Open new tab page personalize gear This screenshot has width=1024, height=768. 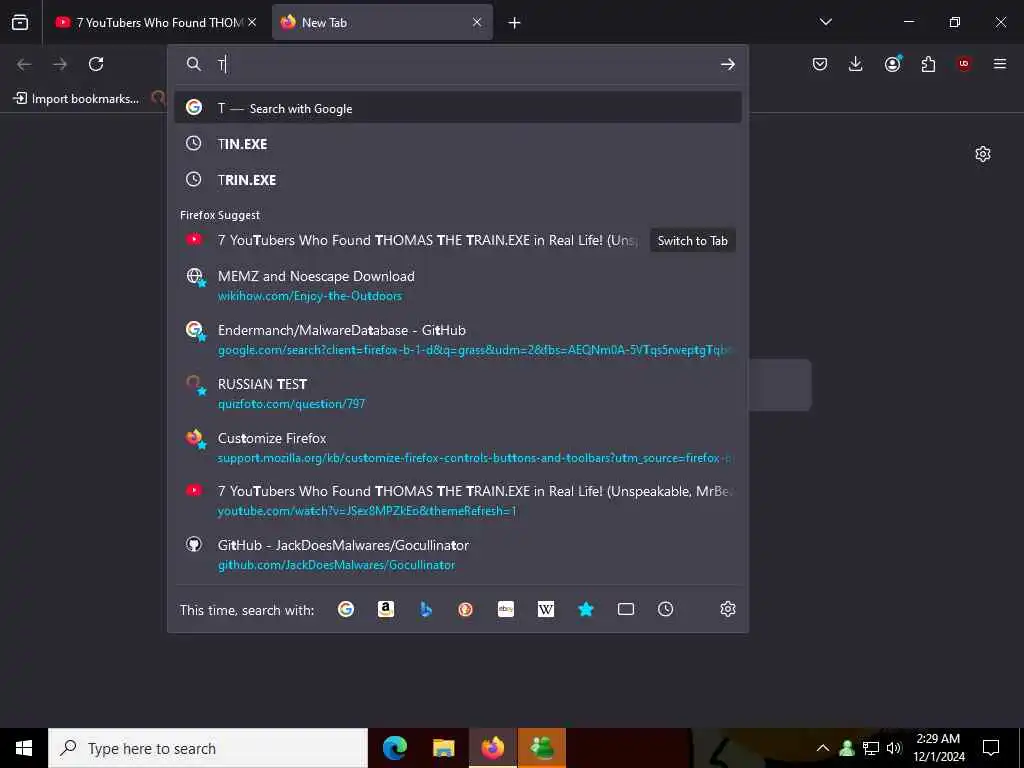coord(983,154)
